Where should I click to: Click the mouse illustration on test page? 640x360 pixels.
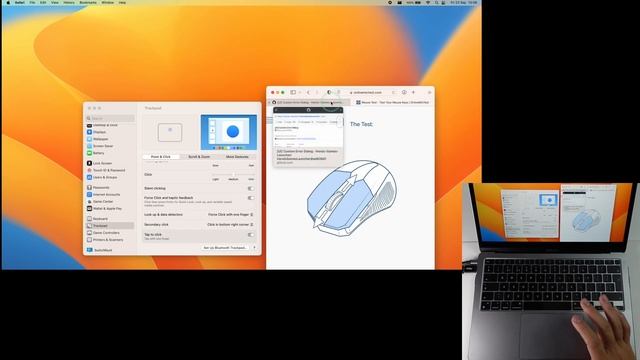coord(351,198)
